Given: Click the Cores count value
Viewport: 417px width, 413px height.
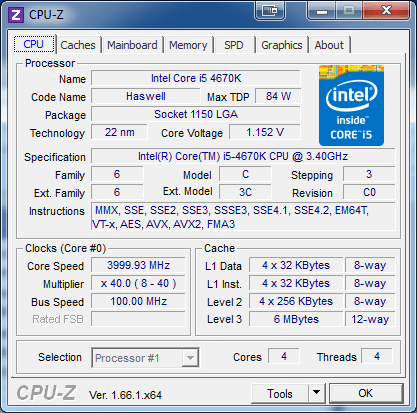Looking at the screenshot, I should 284,356.
